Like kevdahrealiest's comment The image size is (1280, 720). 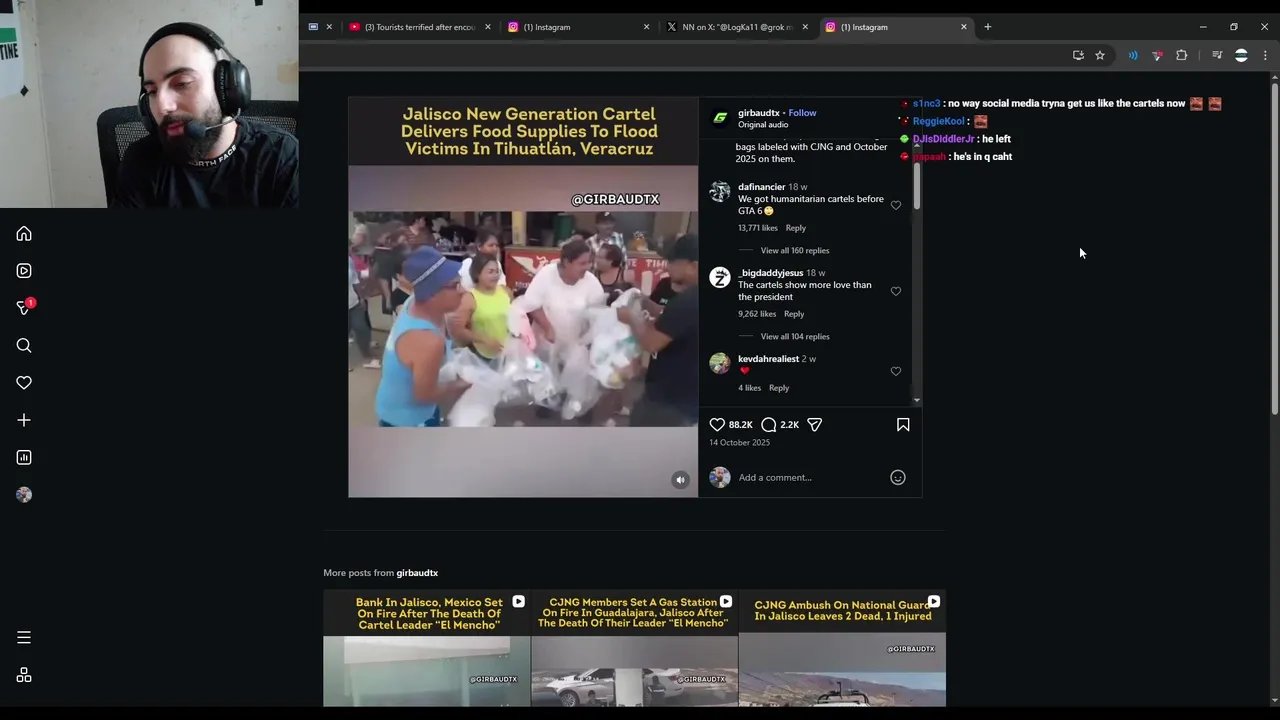click(x=896, y=371)
